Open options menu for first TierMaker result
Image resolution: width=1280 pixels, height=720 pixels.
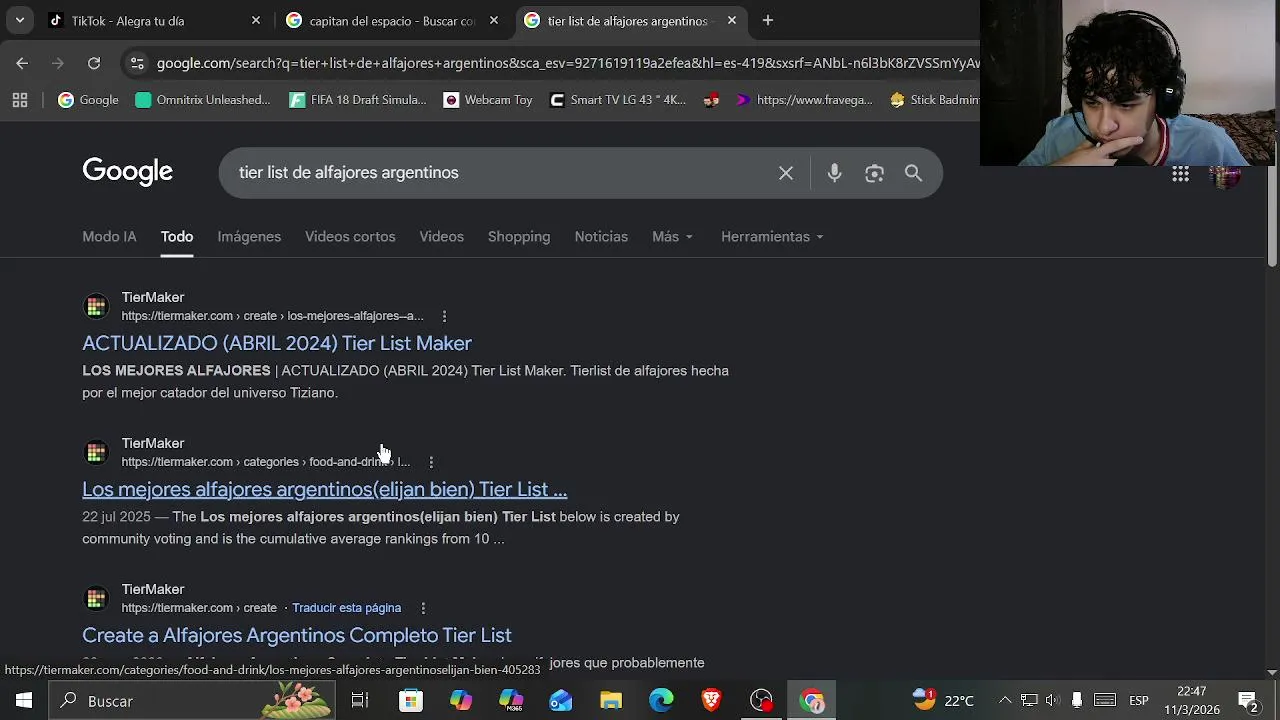coord(444,316)
